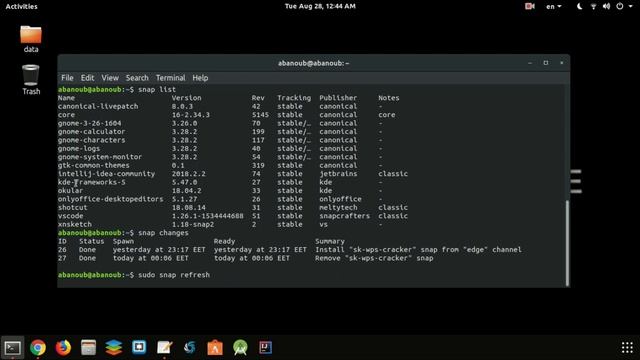The width and height of the screenshot is (640, 360).
Task: Click 'onlyoffice-desktopeditors' in the list
Action: 110,199
